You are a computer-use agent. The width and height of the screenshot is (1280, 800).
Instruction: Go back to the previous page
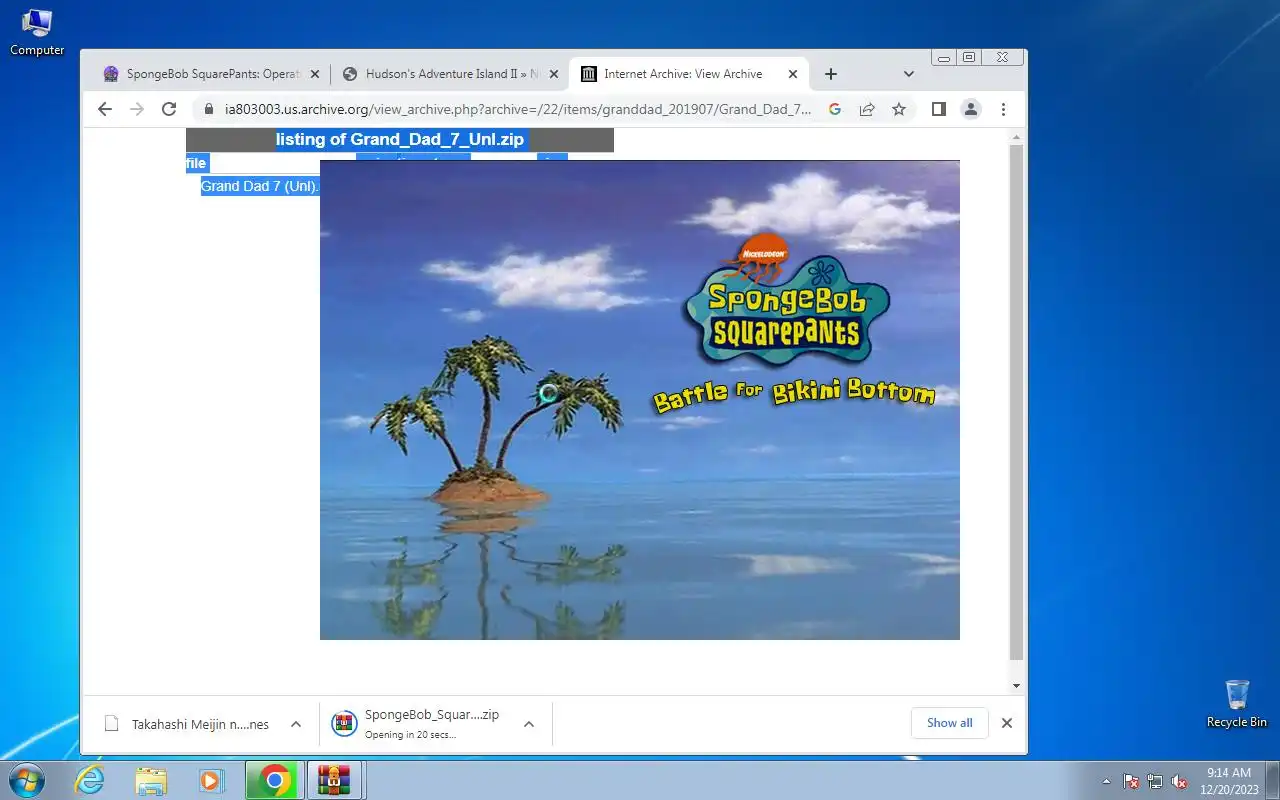[105, 109]
